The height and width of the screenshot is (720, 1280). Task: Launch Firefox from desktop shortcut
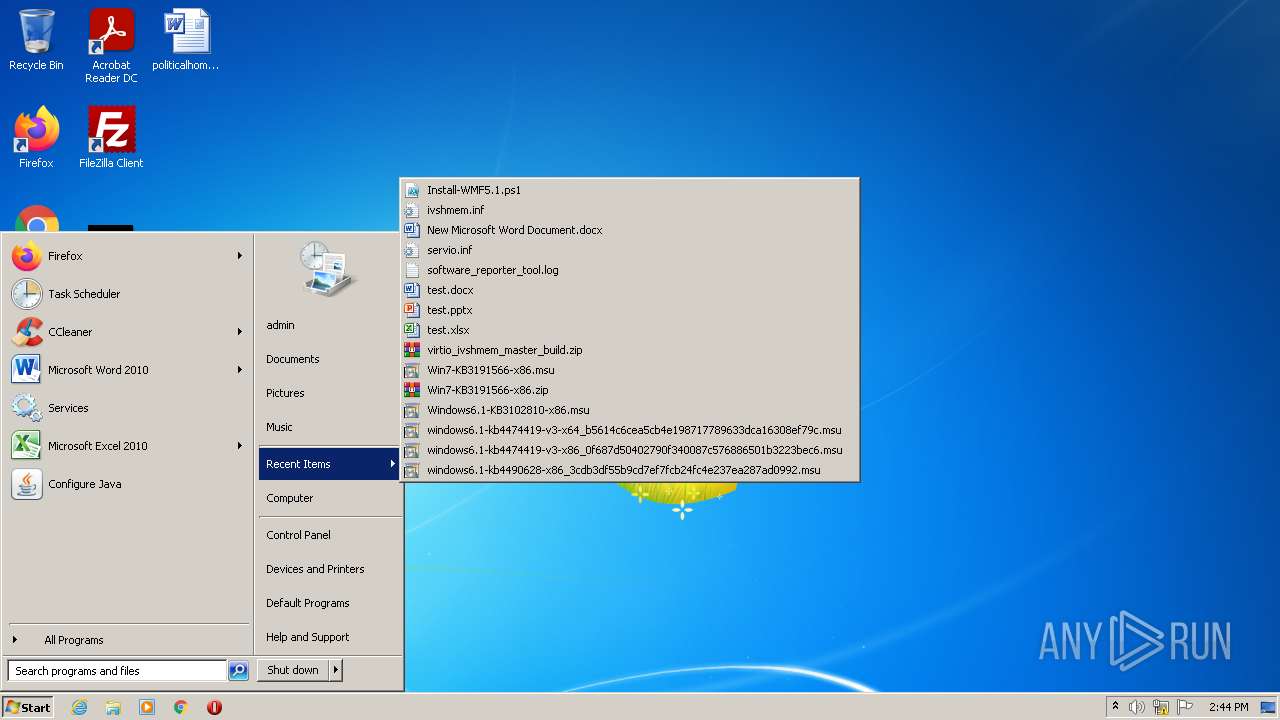click(x=36, y=138)
